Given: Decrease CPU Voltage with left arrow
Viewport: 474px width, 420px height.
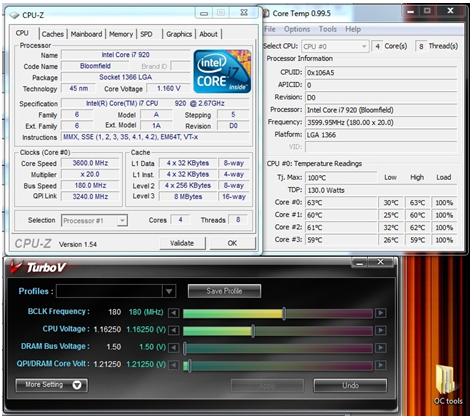Looking at the screenshot, I should pyautogui.click(x=173, y=330).
